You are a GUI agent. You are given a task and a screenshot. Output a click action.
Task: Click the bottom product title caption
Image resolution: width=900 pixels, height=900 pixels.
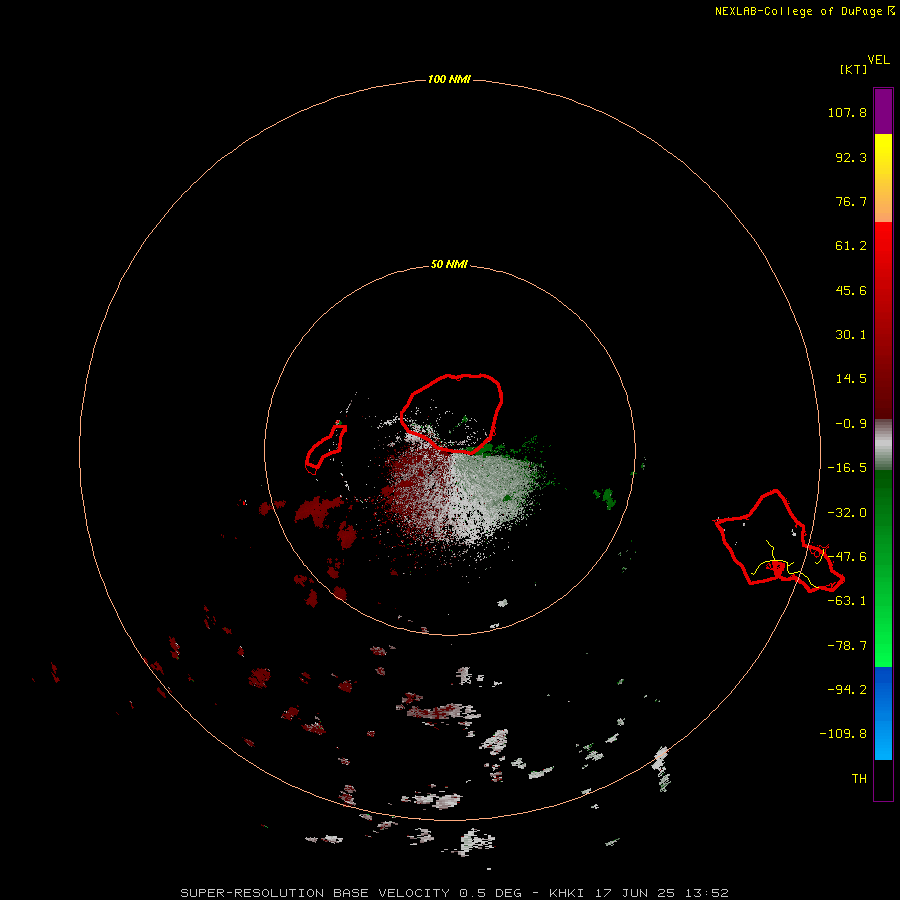455,893
